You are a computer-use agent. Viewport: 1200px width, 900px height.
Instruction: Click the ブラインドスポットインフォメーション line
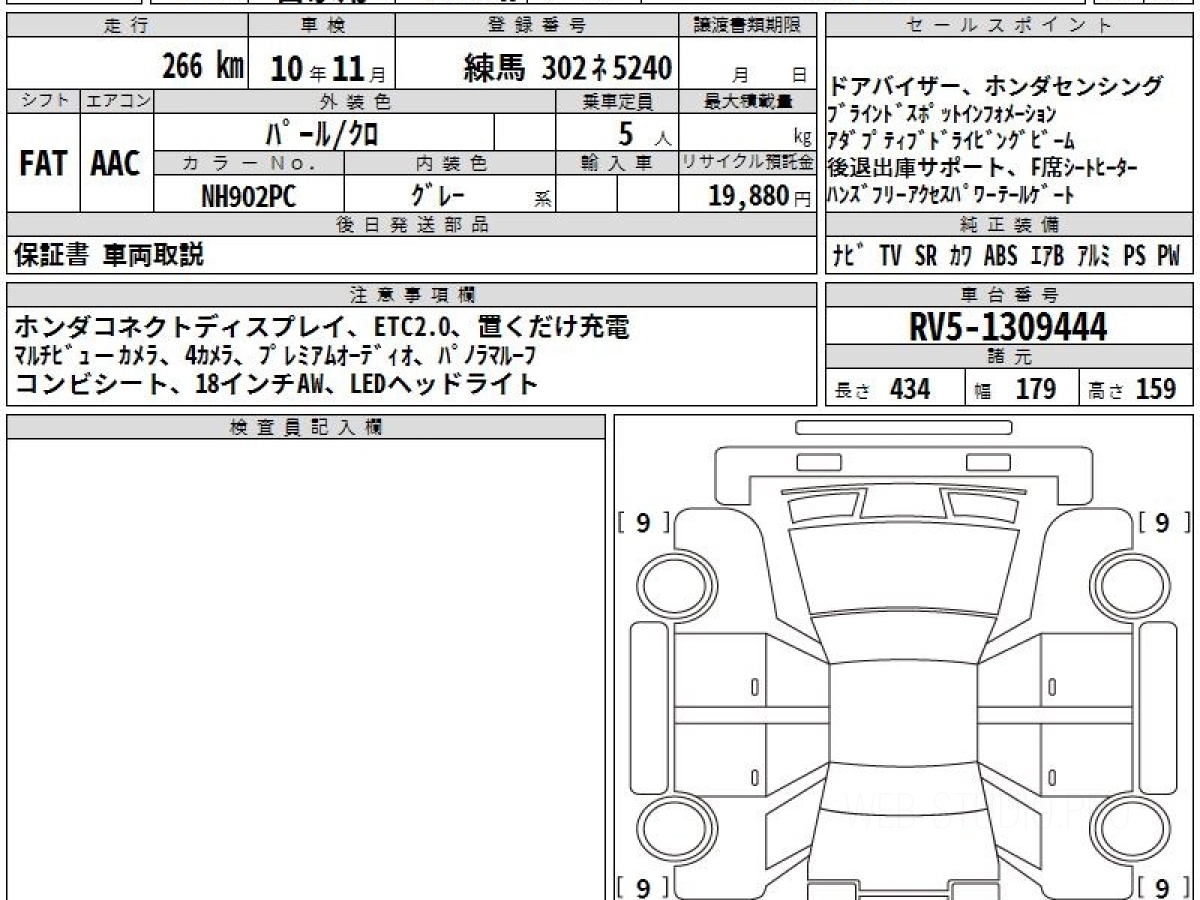942,114
